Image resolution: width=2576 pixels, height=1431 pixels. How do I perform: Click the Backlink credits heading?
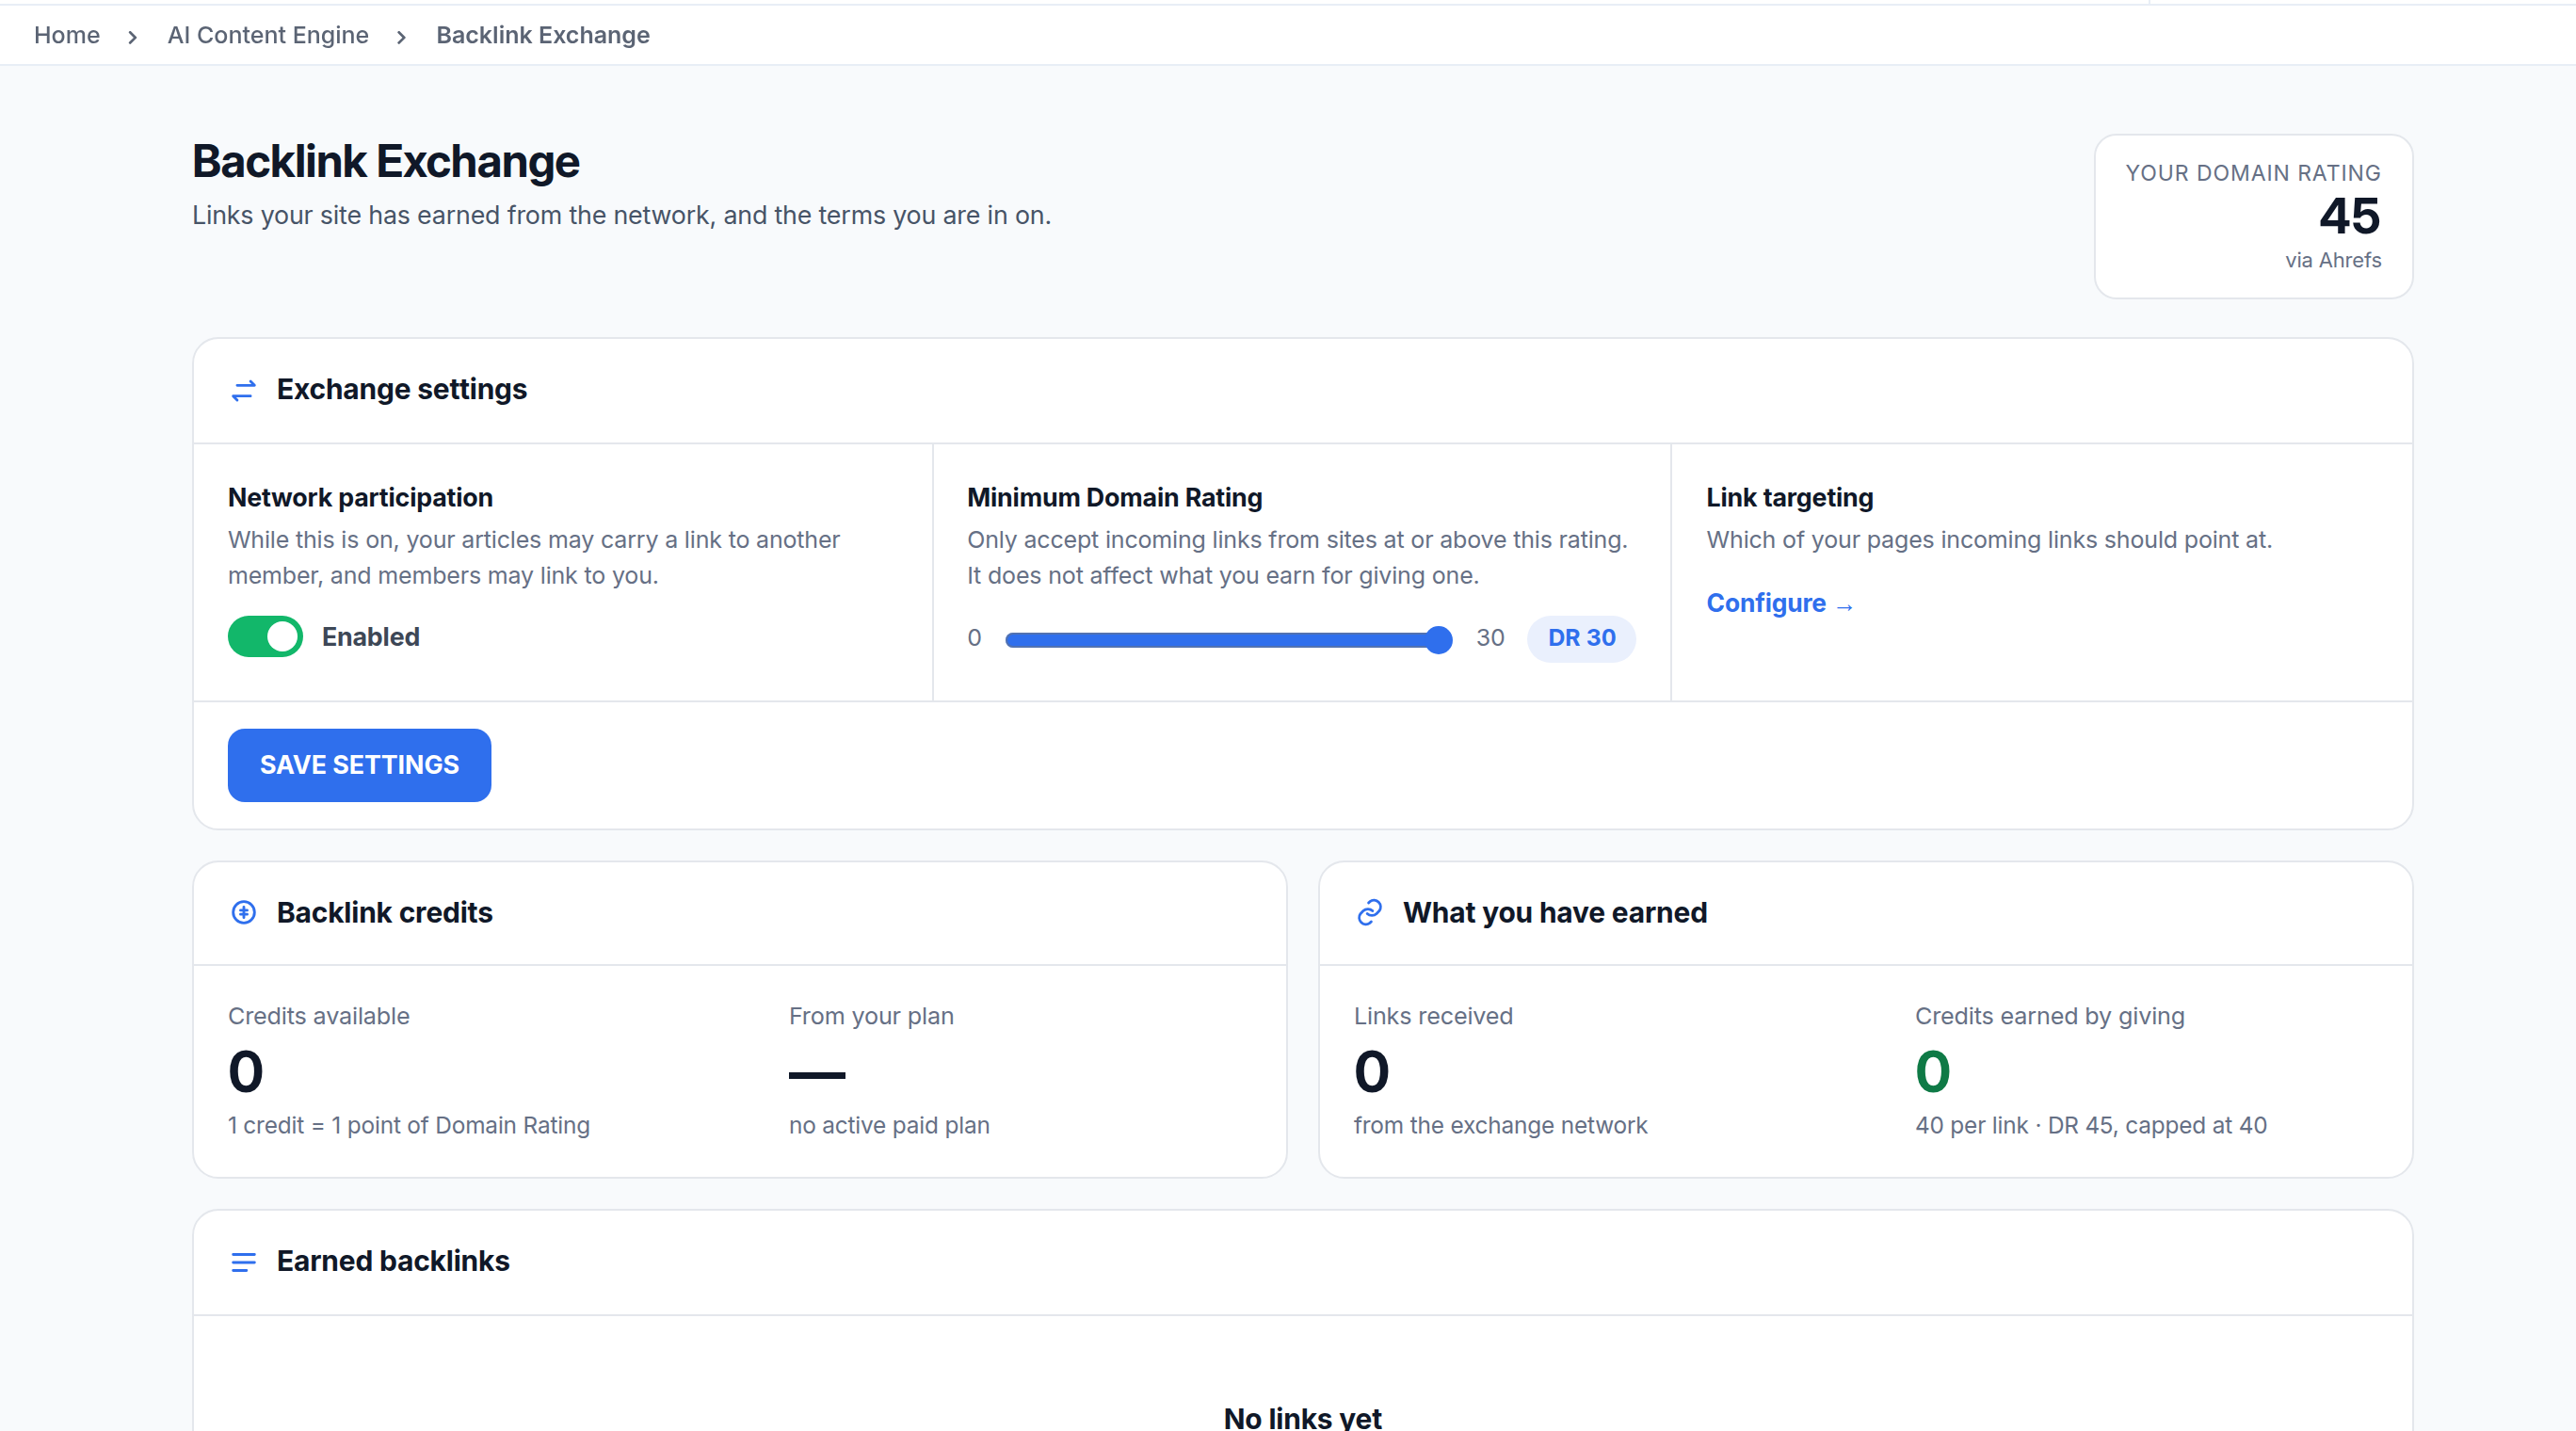tap(385, 912)
